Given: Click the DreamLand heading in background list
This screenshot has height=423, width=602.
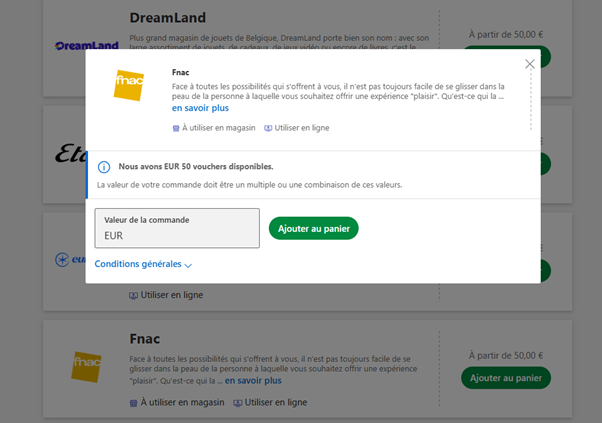Looking at the screenshot, I should click(167, 18).
